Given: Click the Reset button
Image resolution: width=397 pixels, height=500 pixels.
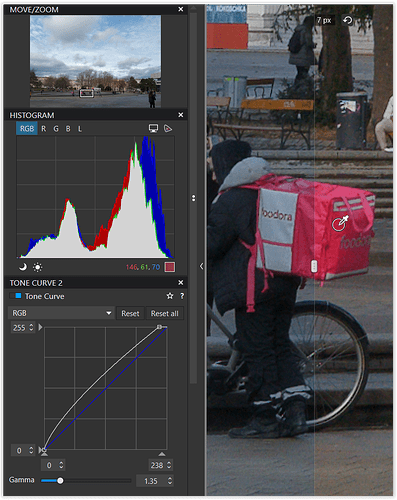Looking at the screenshot, I should coord(130,313).
